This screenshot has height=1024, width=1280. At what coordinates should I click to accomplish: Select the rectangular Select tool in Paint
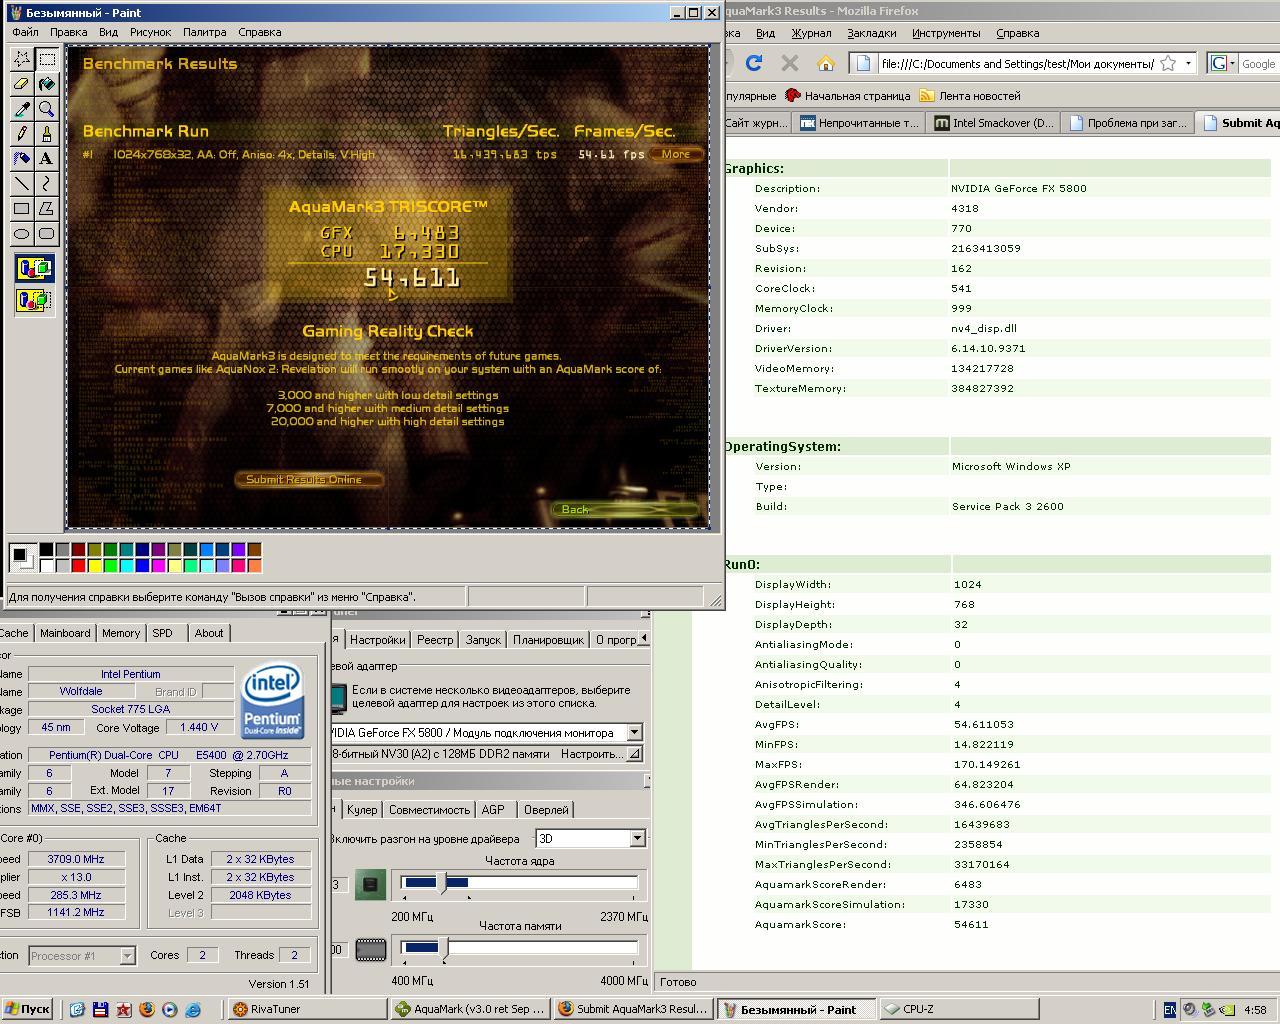(x=46, y=59)
